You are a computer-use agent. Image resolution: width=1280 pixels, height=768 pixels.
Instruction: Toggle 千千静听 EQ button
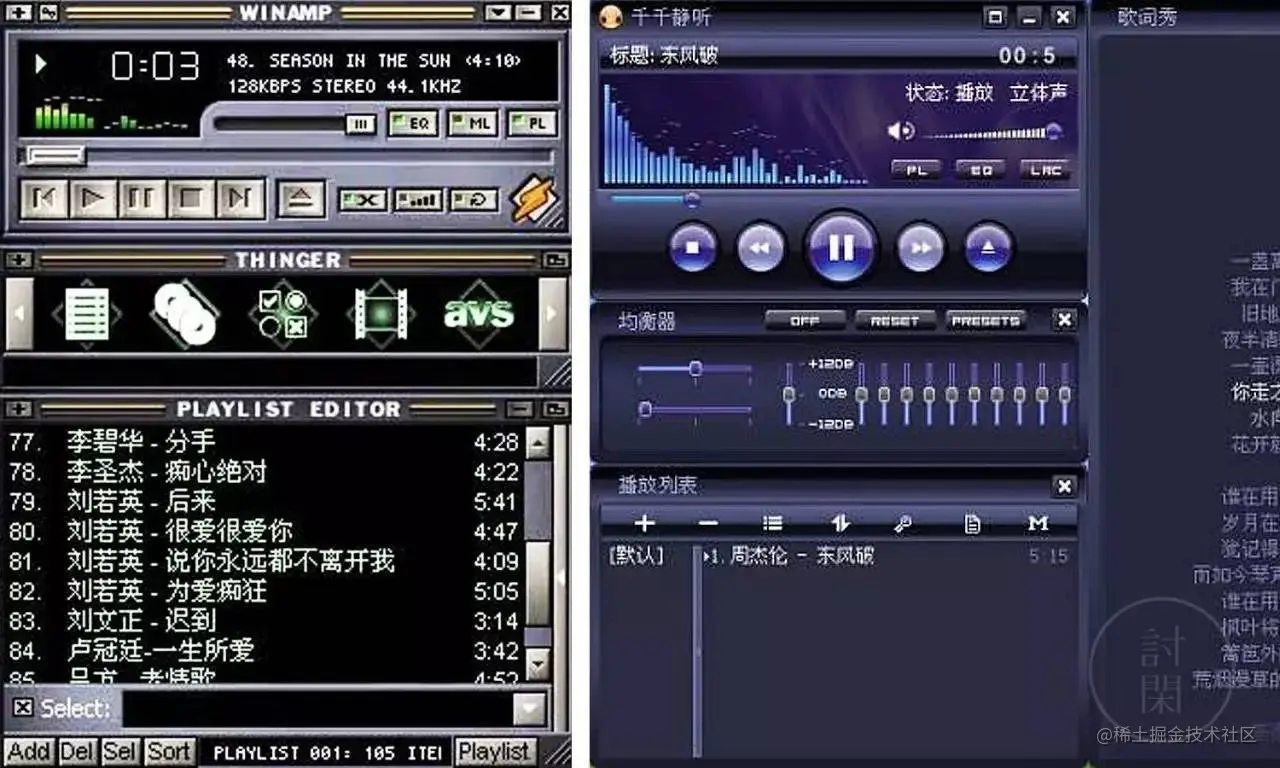pyautogui.click(x=981, y=170)
